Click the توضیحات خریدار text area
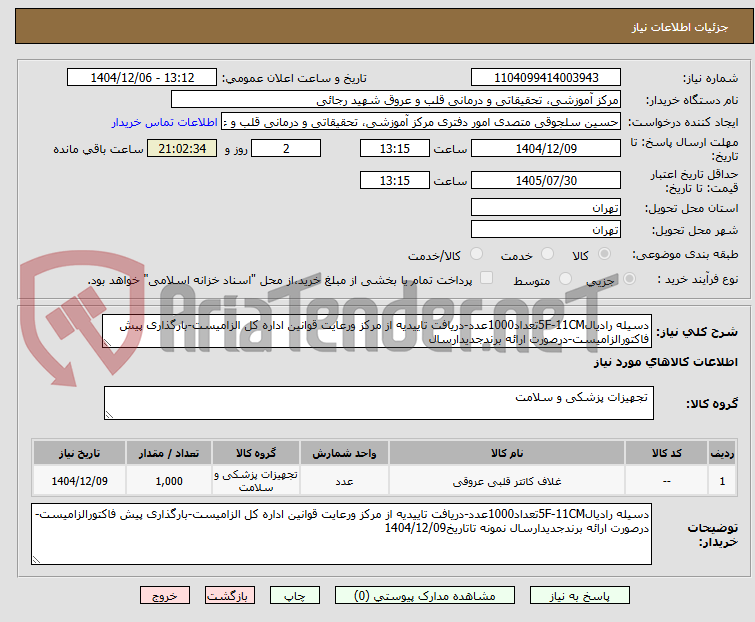755x622 pixels. (x=341, y=534)
